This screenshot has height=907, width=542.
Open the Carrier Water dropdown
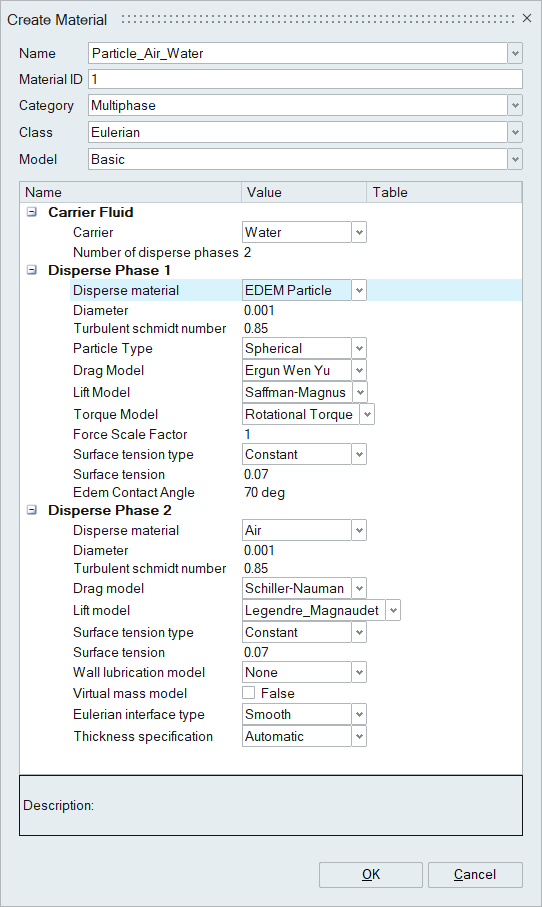point(359,233)
